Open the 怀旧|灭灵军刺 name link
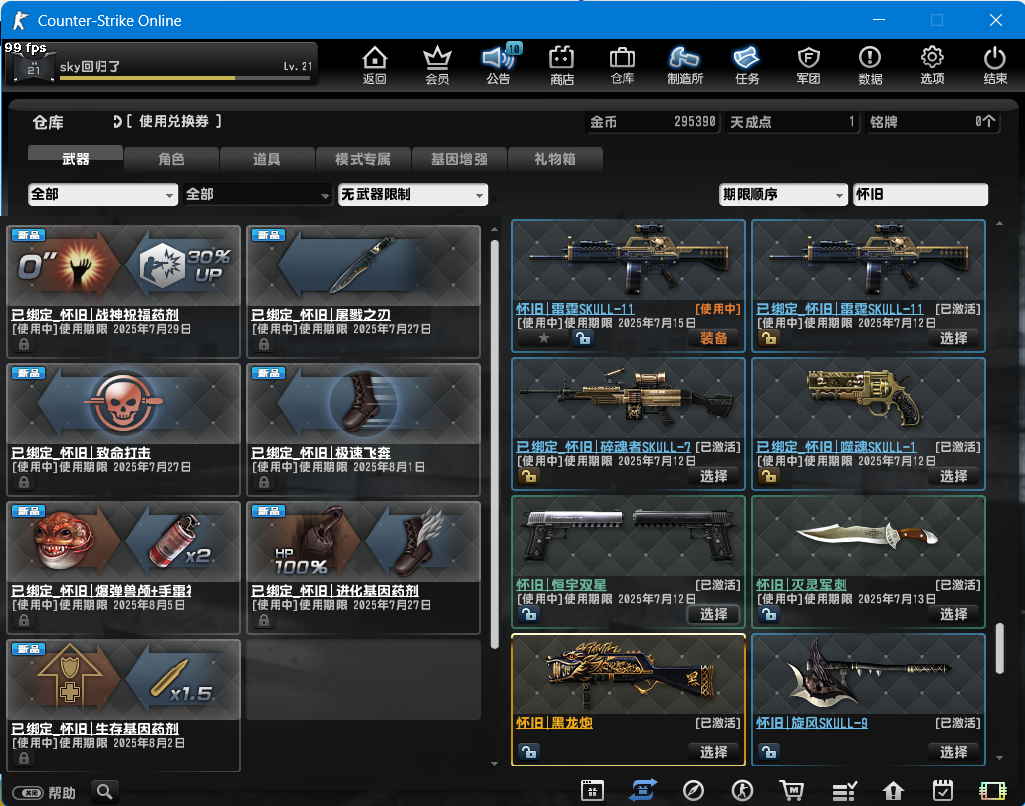The image size is (1025, 806). pyautogui.click(x=801, y=585)
